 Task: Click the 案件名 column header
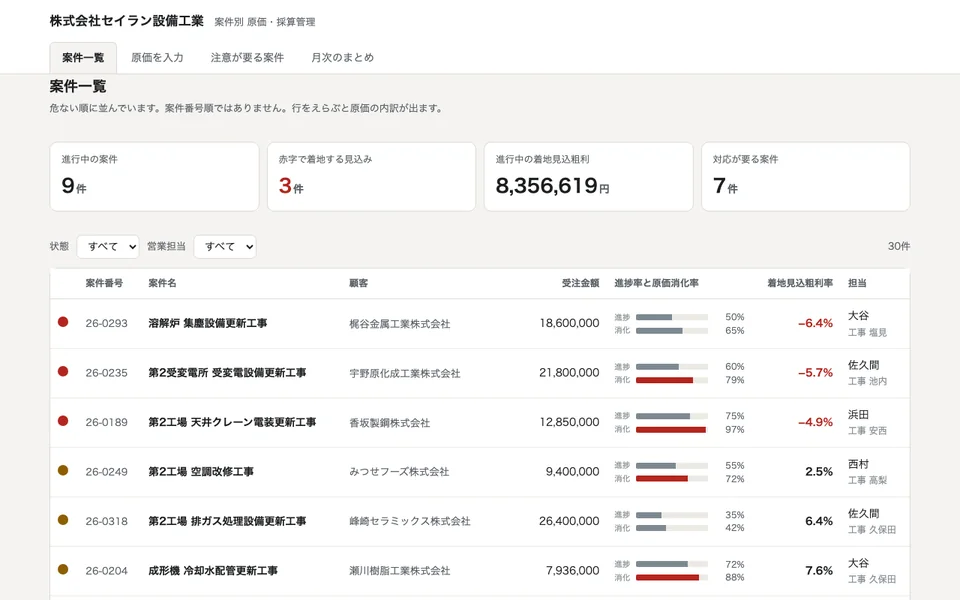pyautogui.click(x=162, y=283)
